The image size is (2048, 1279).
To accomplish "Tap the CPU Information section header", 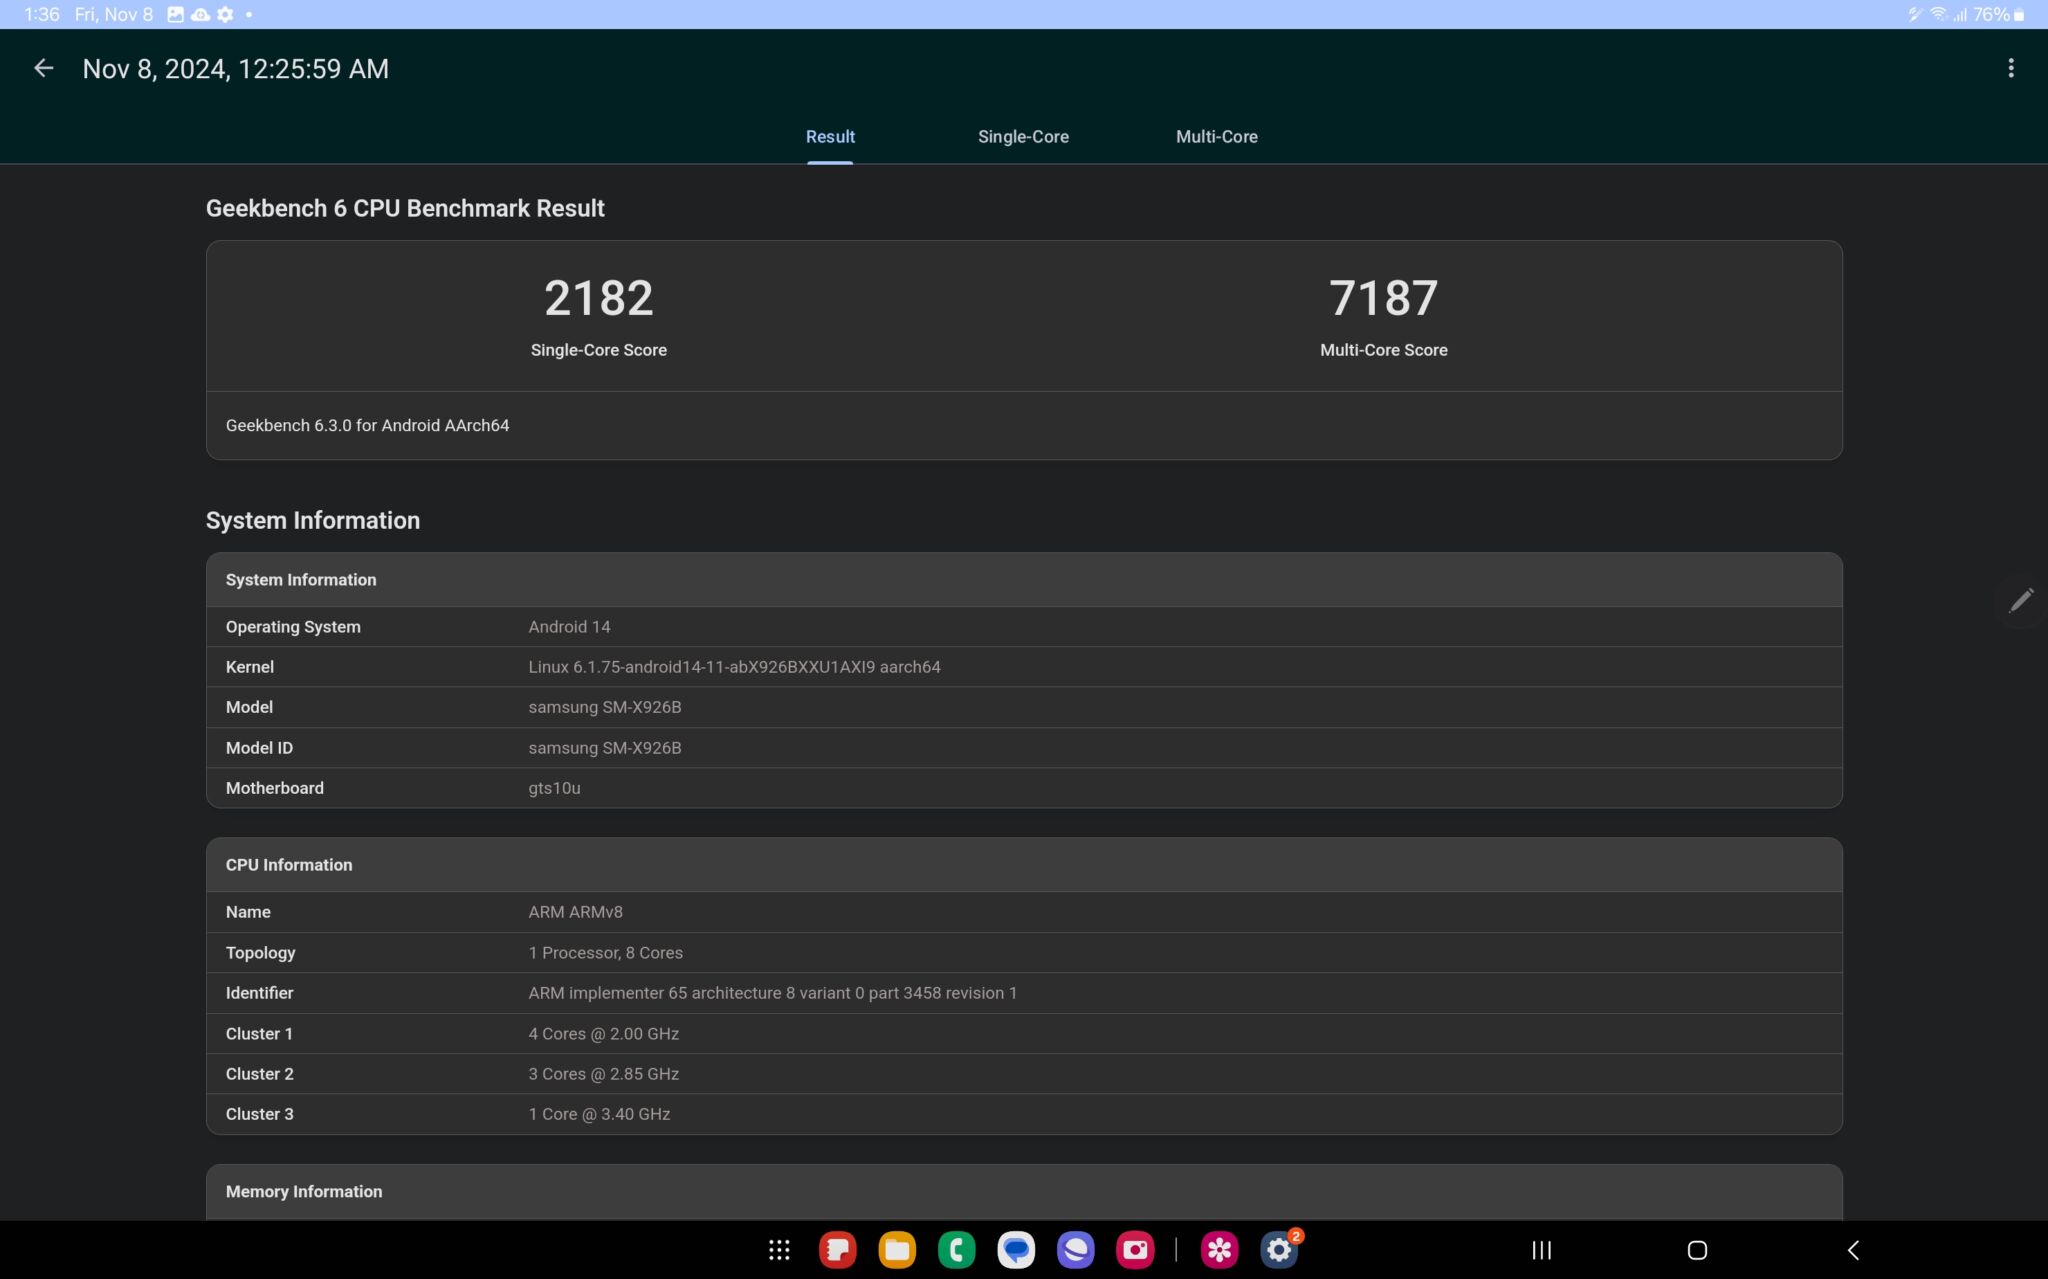I will (1024, 865).
